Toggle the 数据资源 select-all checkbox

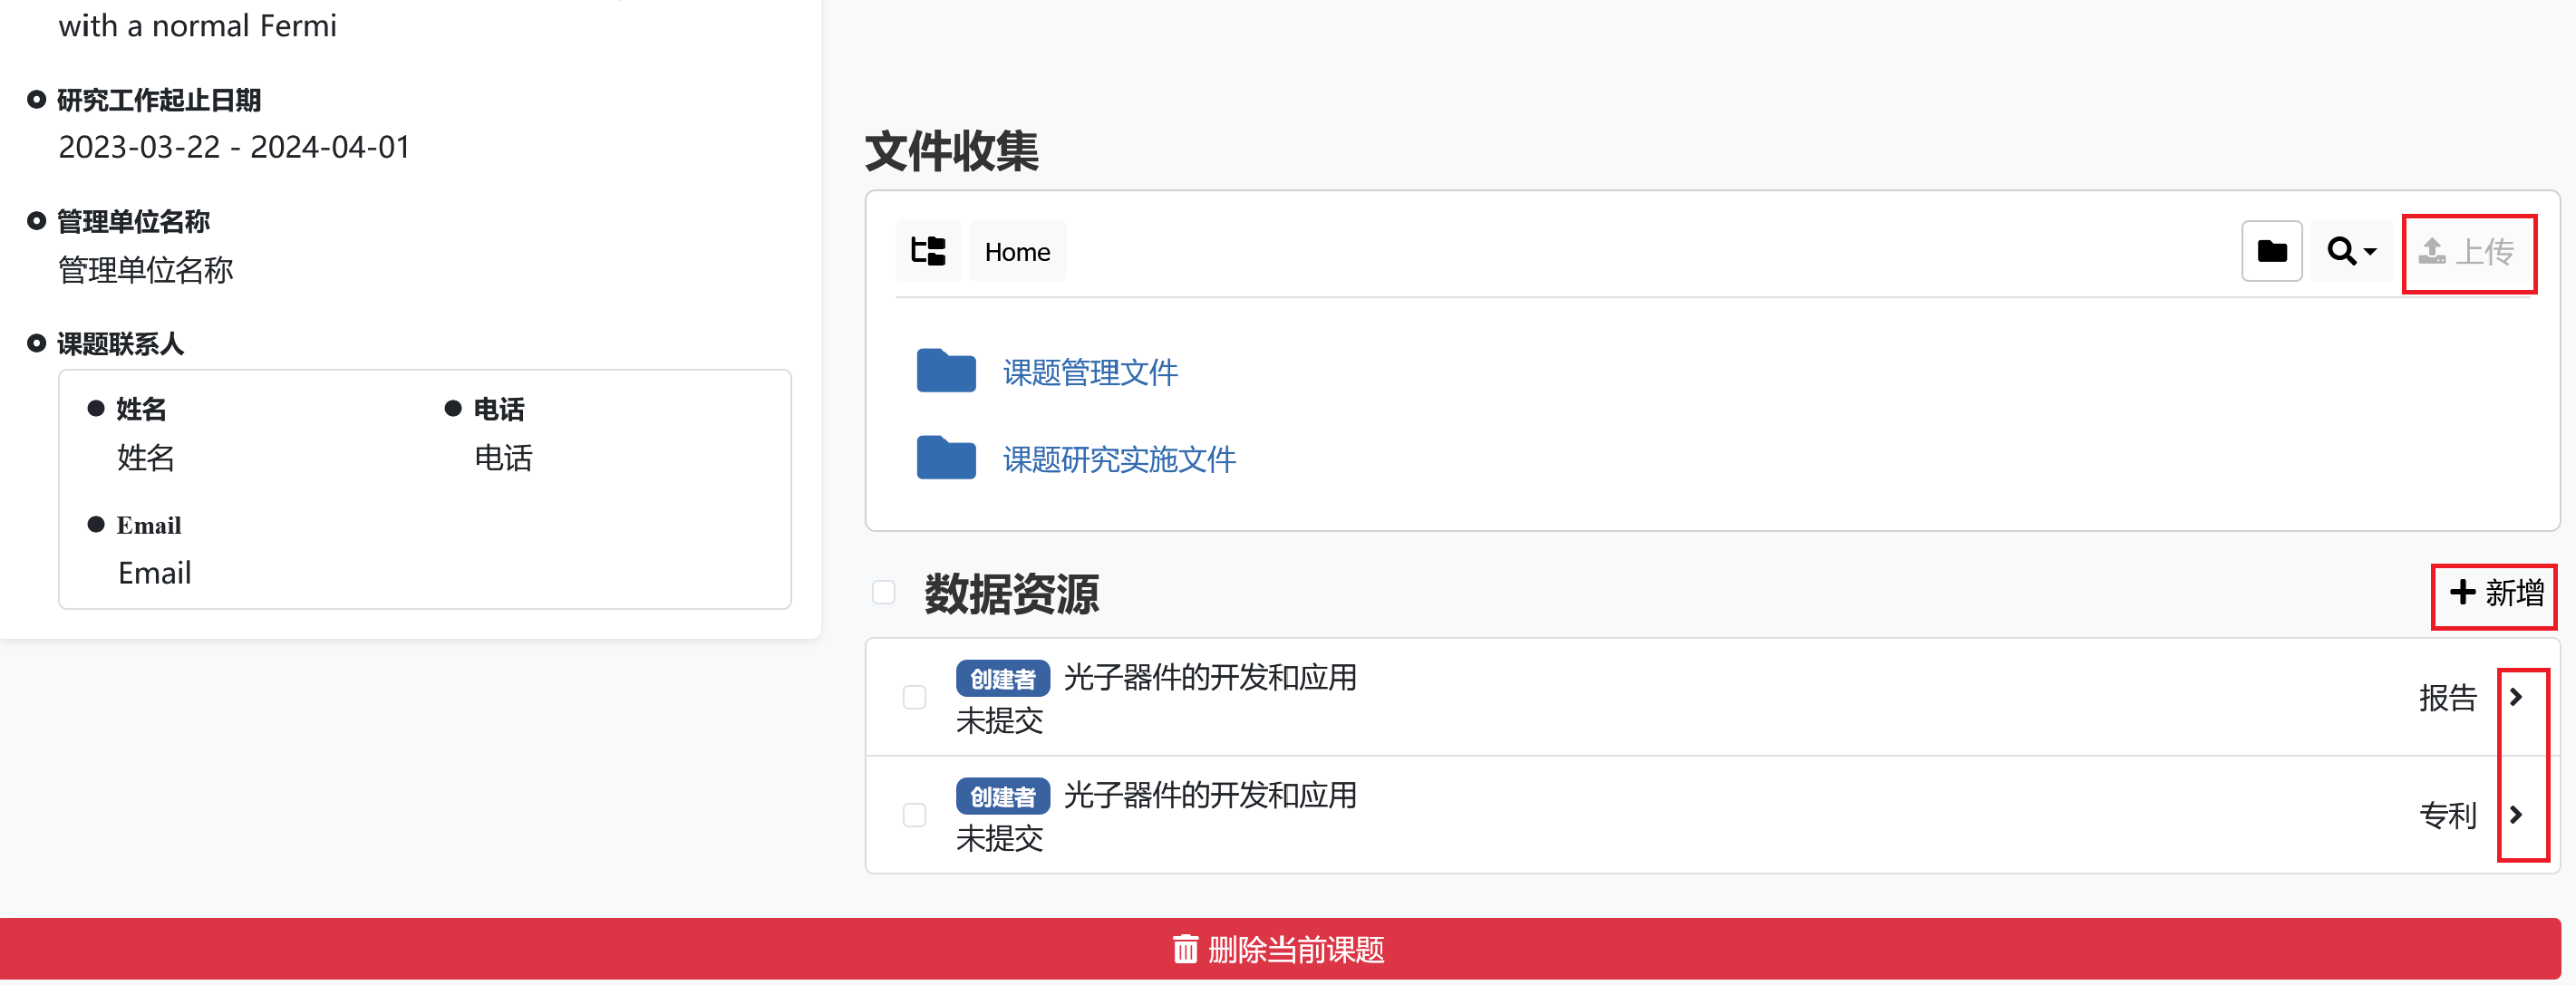pos(883,592)
